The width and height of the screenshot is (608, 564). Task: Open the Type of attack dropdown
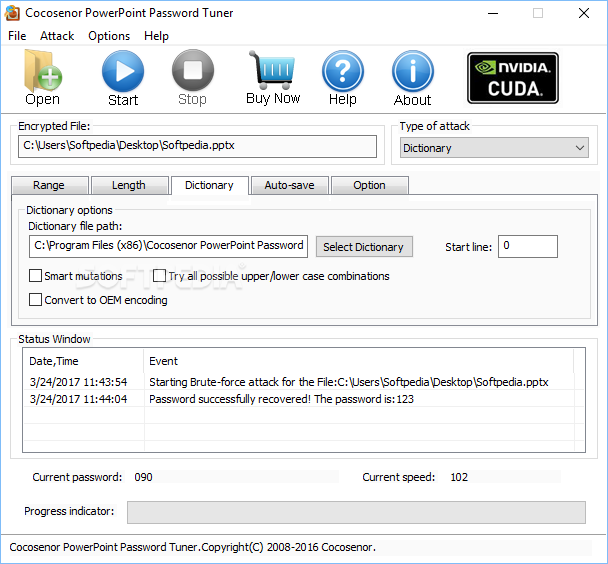[494, 148]
